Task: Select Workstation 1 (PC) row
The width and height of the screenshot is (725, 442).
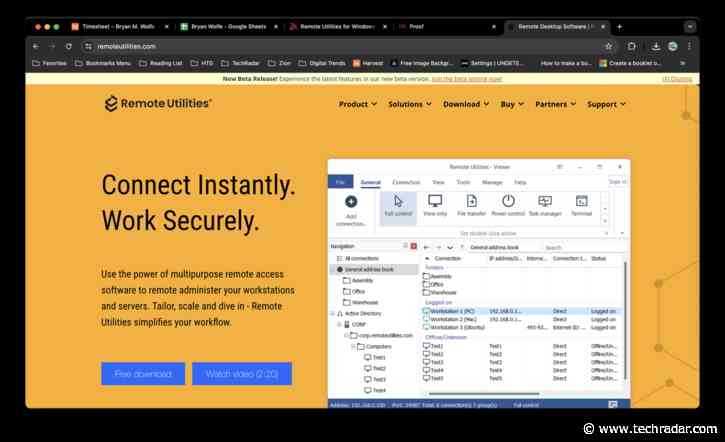Action: click(x=521, y=311)
